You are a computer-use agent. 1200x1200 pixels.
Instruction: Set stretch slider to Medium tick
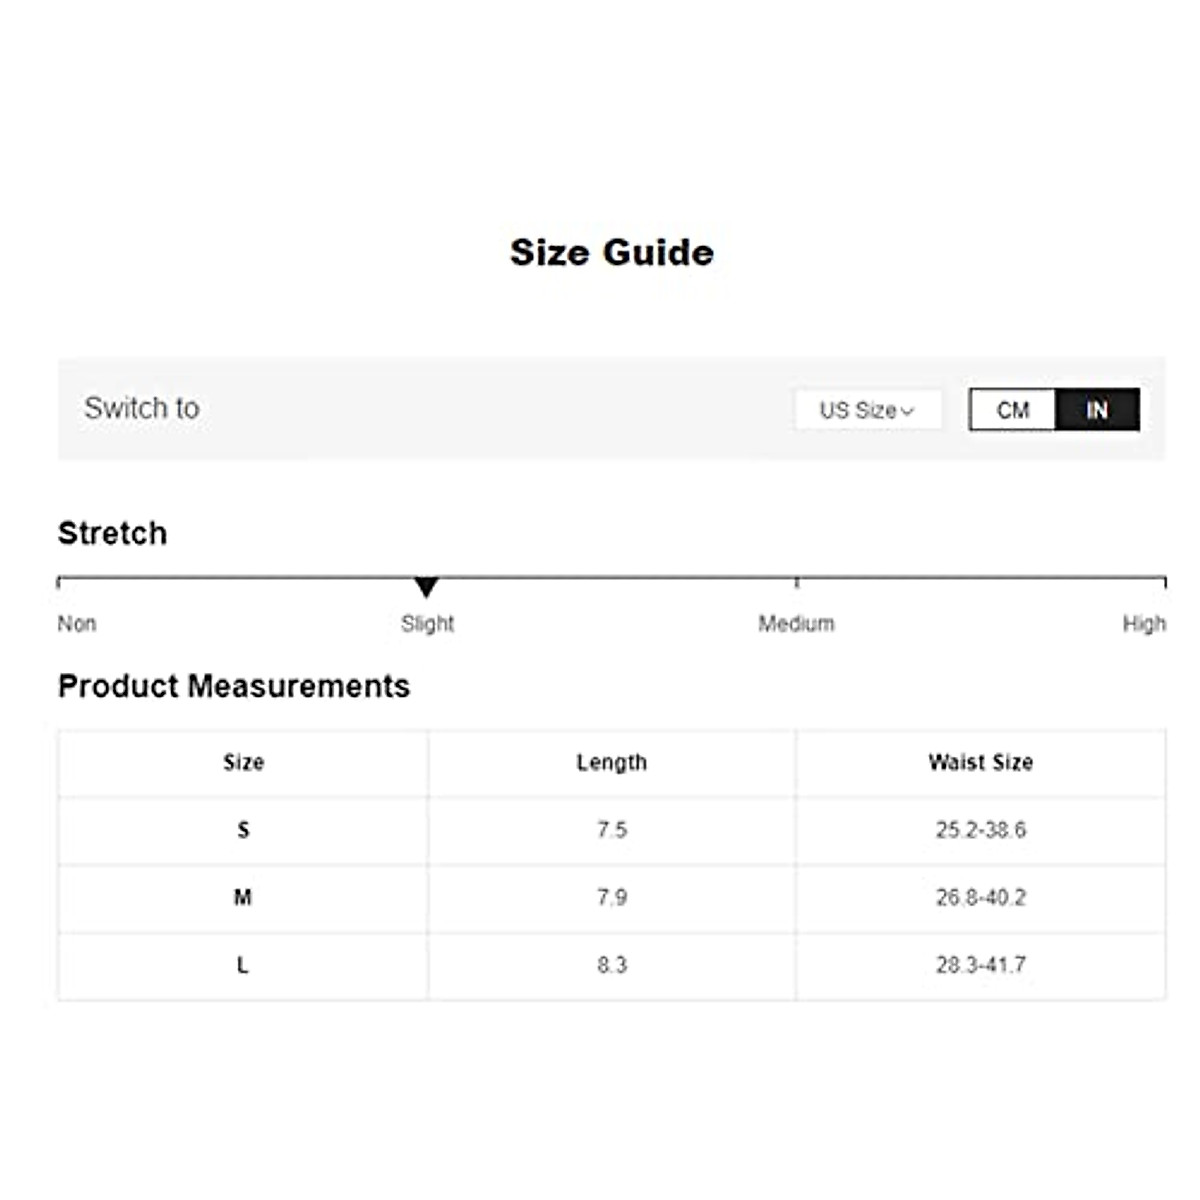tap(797, 580)
